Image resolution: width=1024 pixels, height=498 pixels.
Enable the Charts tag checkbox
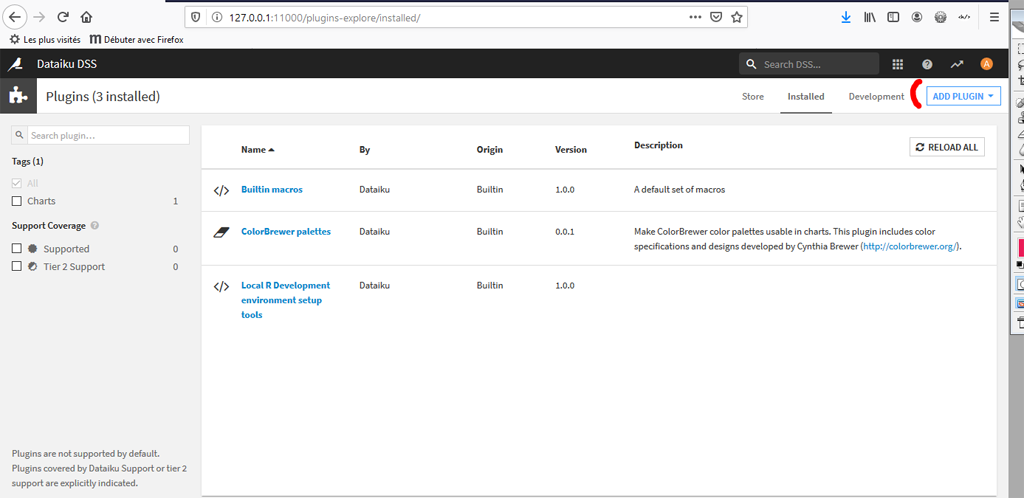point(17,201)
